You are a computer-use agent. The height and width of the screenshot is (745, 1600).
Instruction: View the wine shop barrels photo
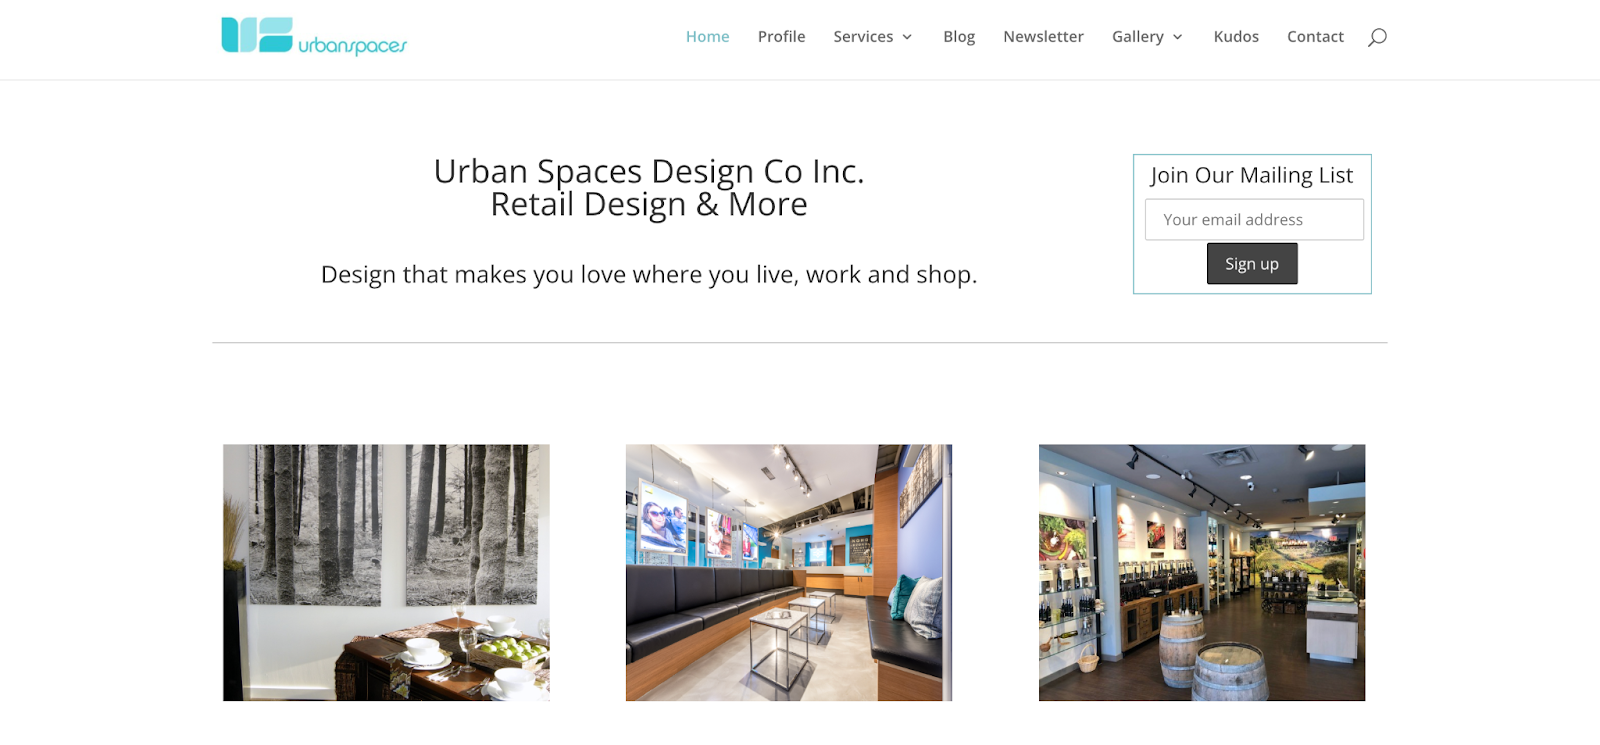(1202, 573)
